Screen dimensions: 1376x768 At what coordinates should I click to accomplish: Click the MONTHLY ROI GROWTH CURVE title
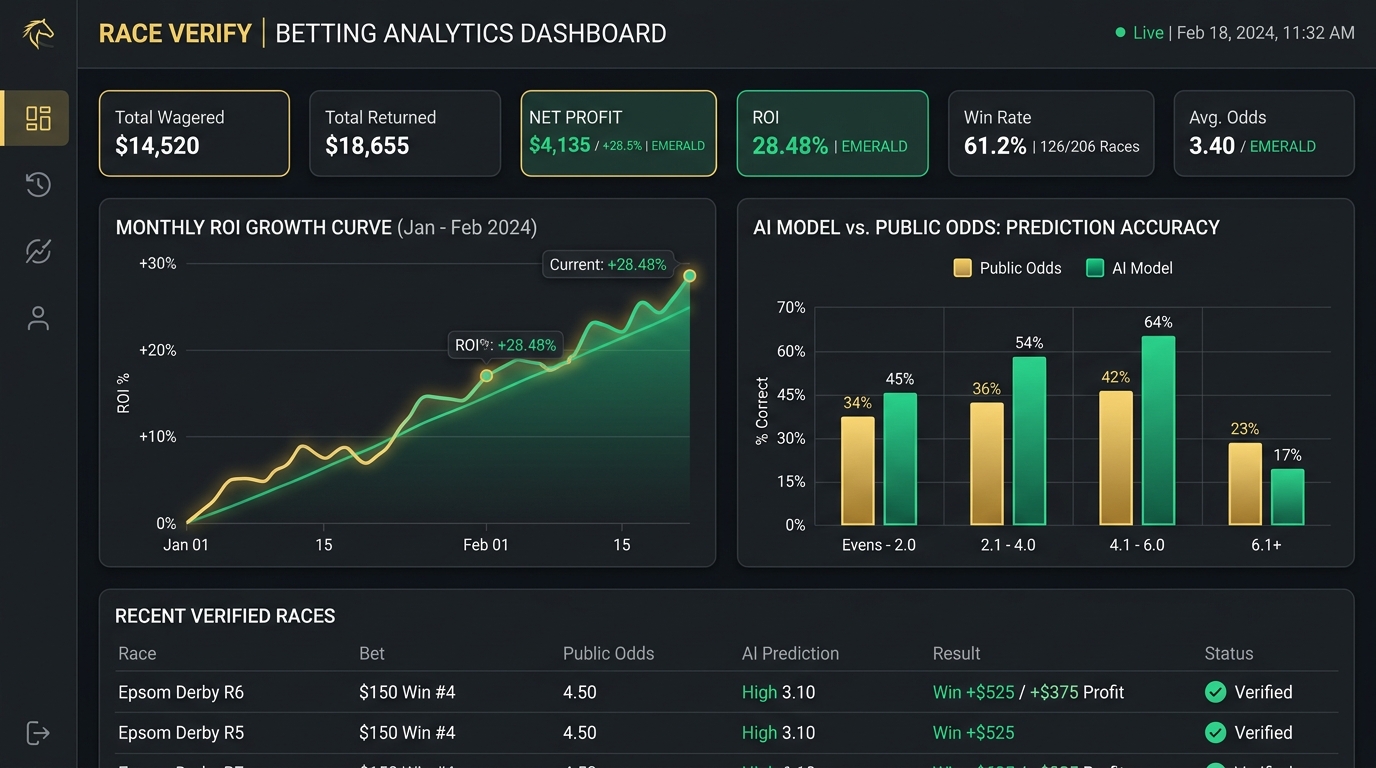pyautogui.click(x=254, y=227)
